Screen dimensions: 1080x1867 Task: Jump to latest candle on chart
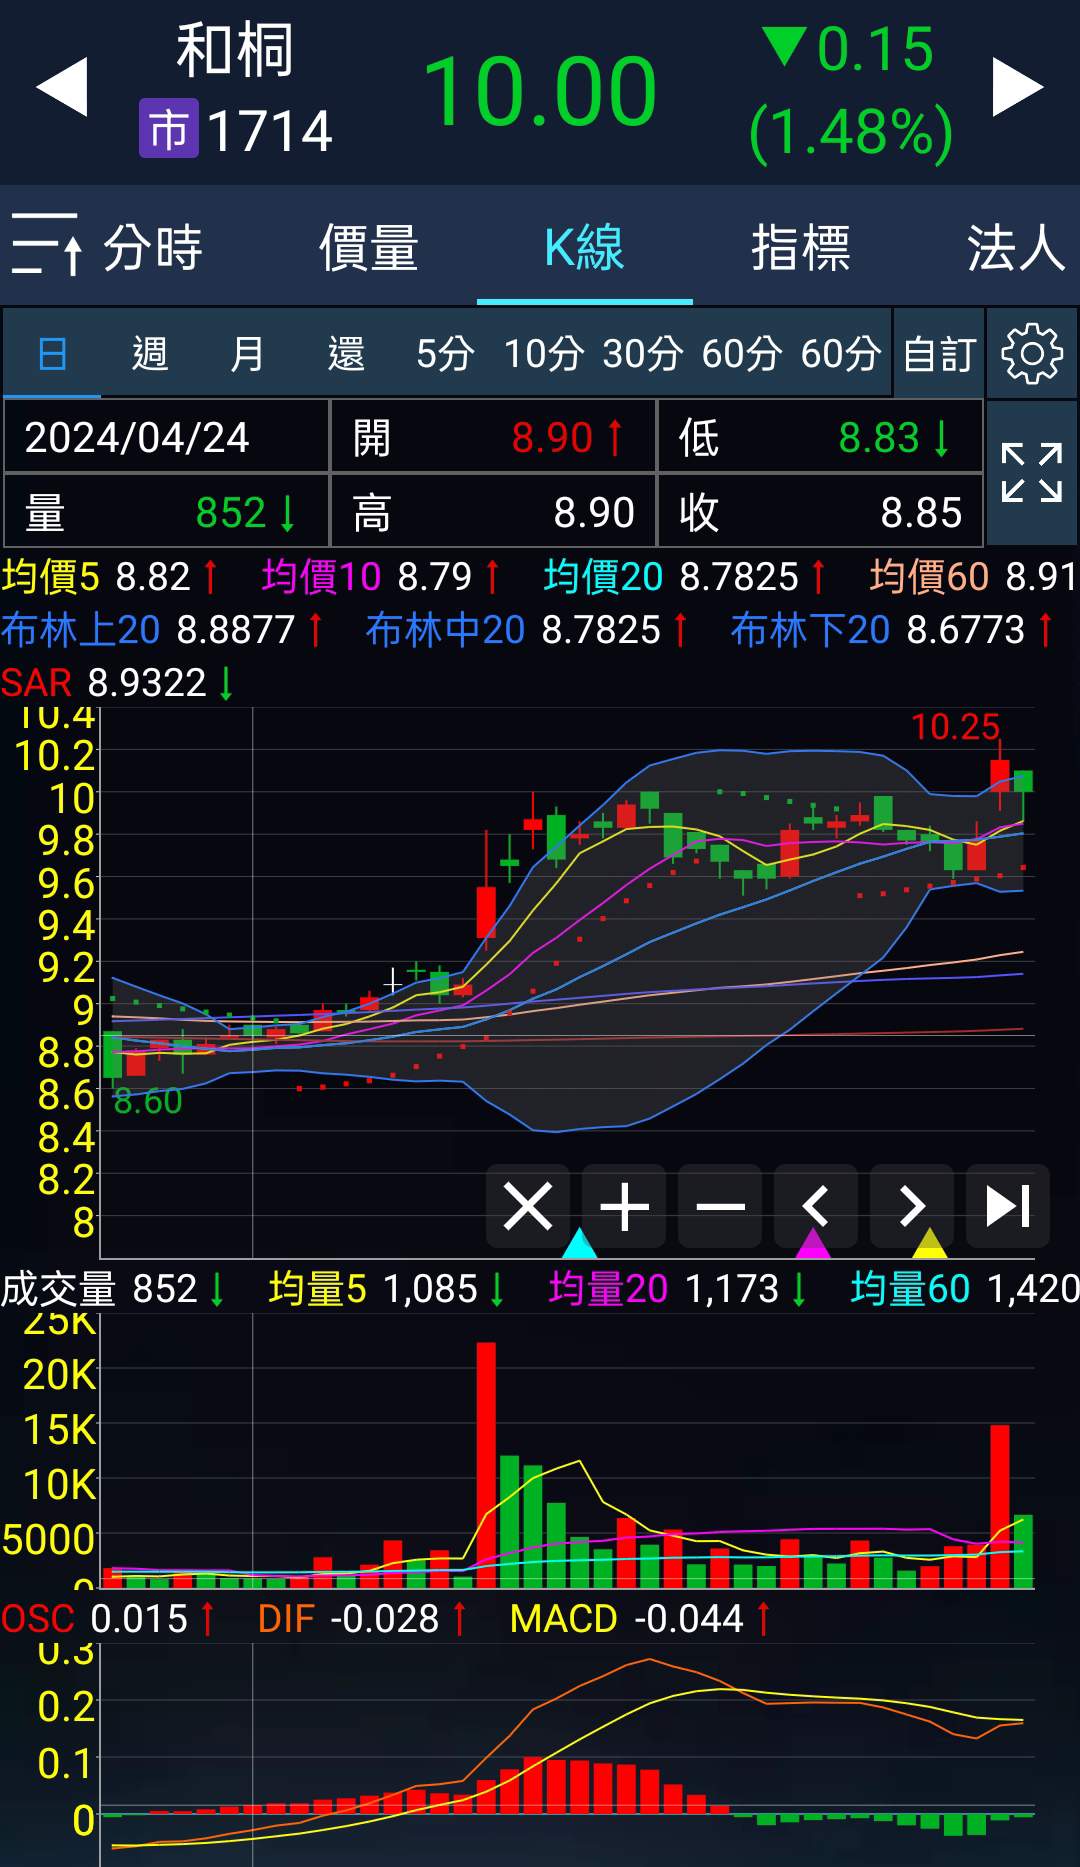coord(1008,1205)
